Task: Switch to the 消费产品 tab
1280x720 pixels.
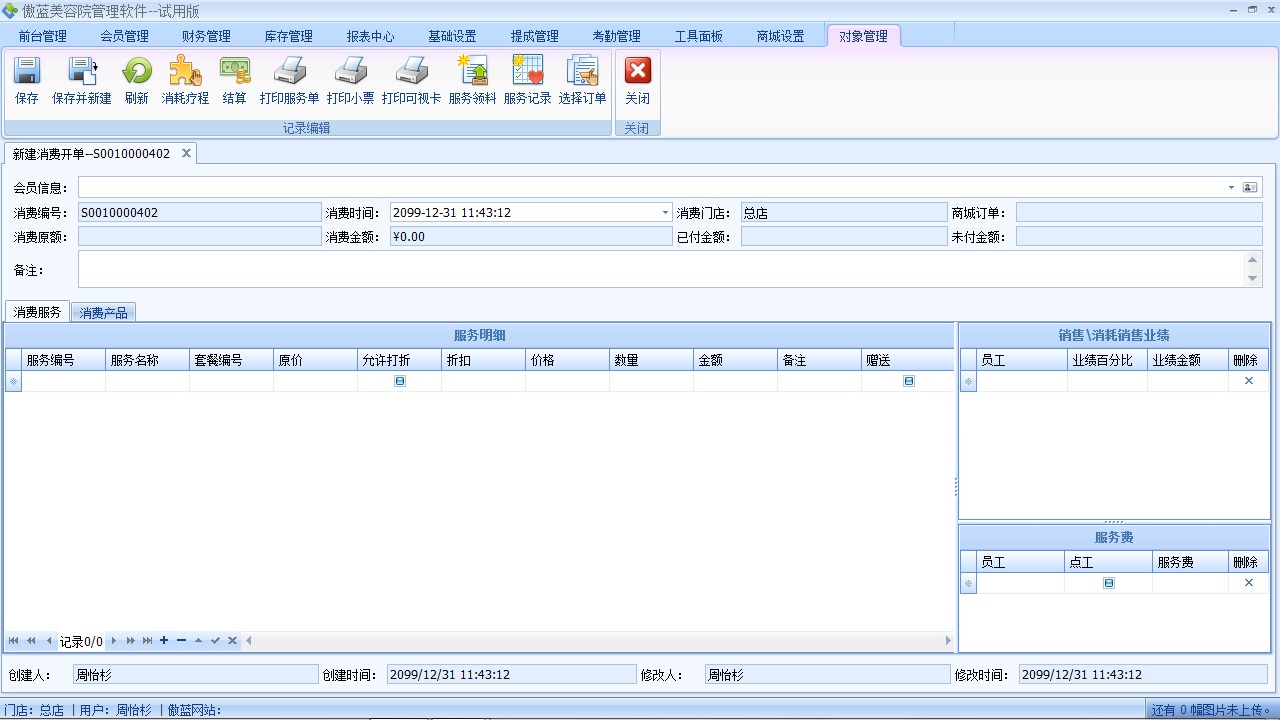Action: point(103,312)
